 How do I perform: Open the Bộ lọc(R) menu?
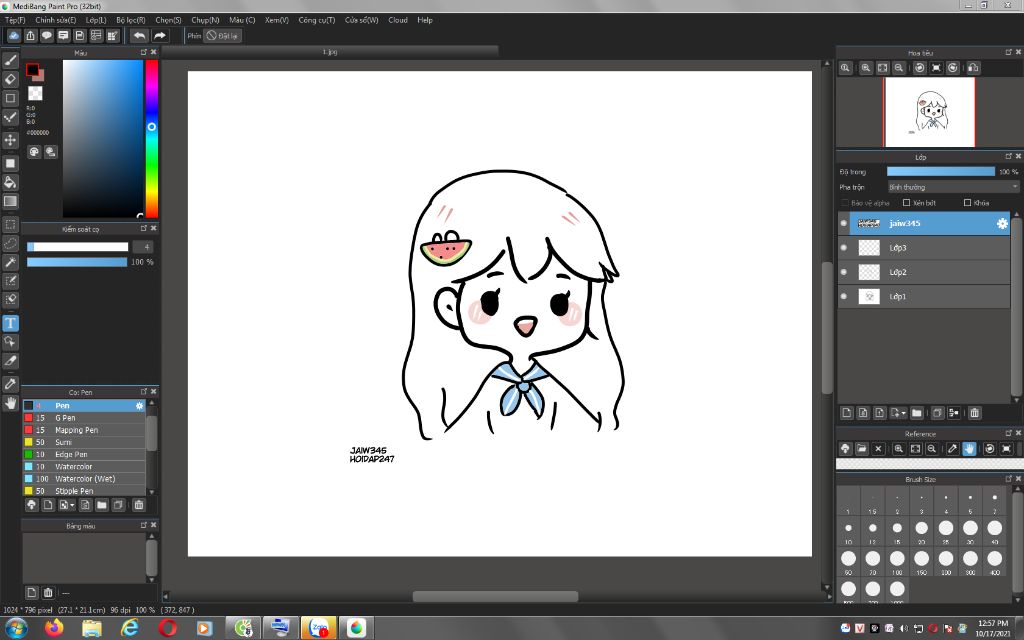tap(131, 20)
